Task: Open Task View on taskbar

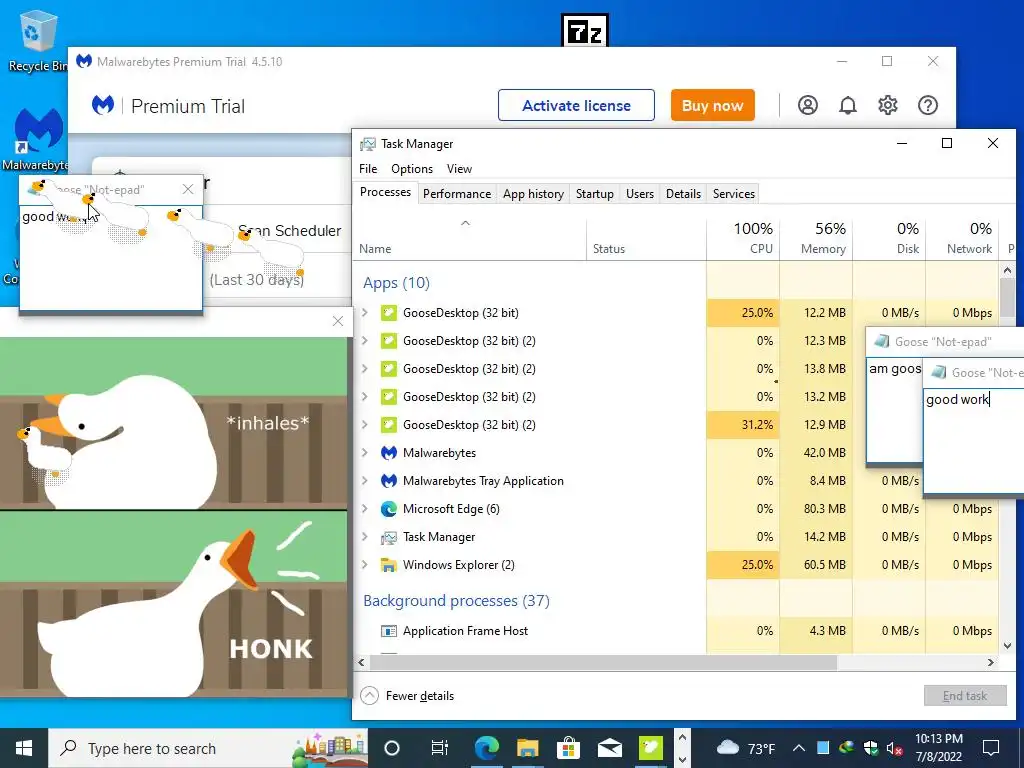Action: [440, 748]
